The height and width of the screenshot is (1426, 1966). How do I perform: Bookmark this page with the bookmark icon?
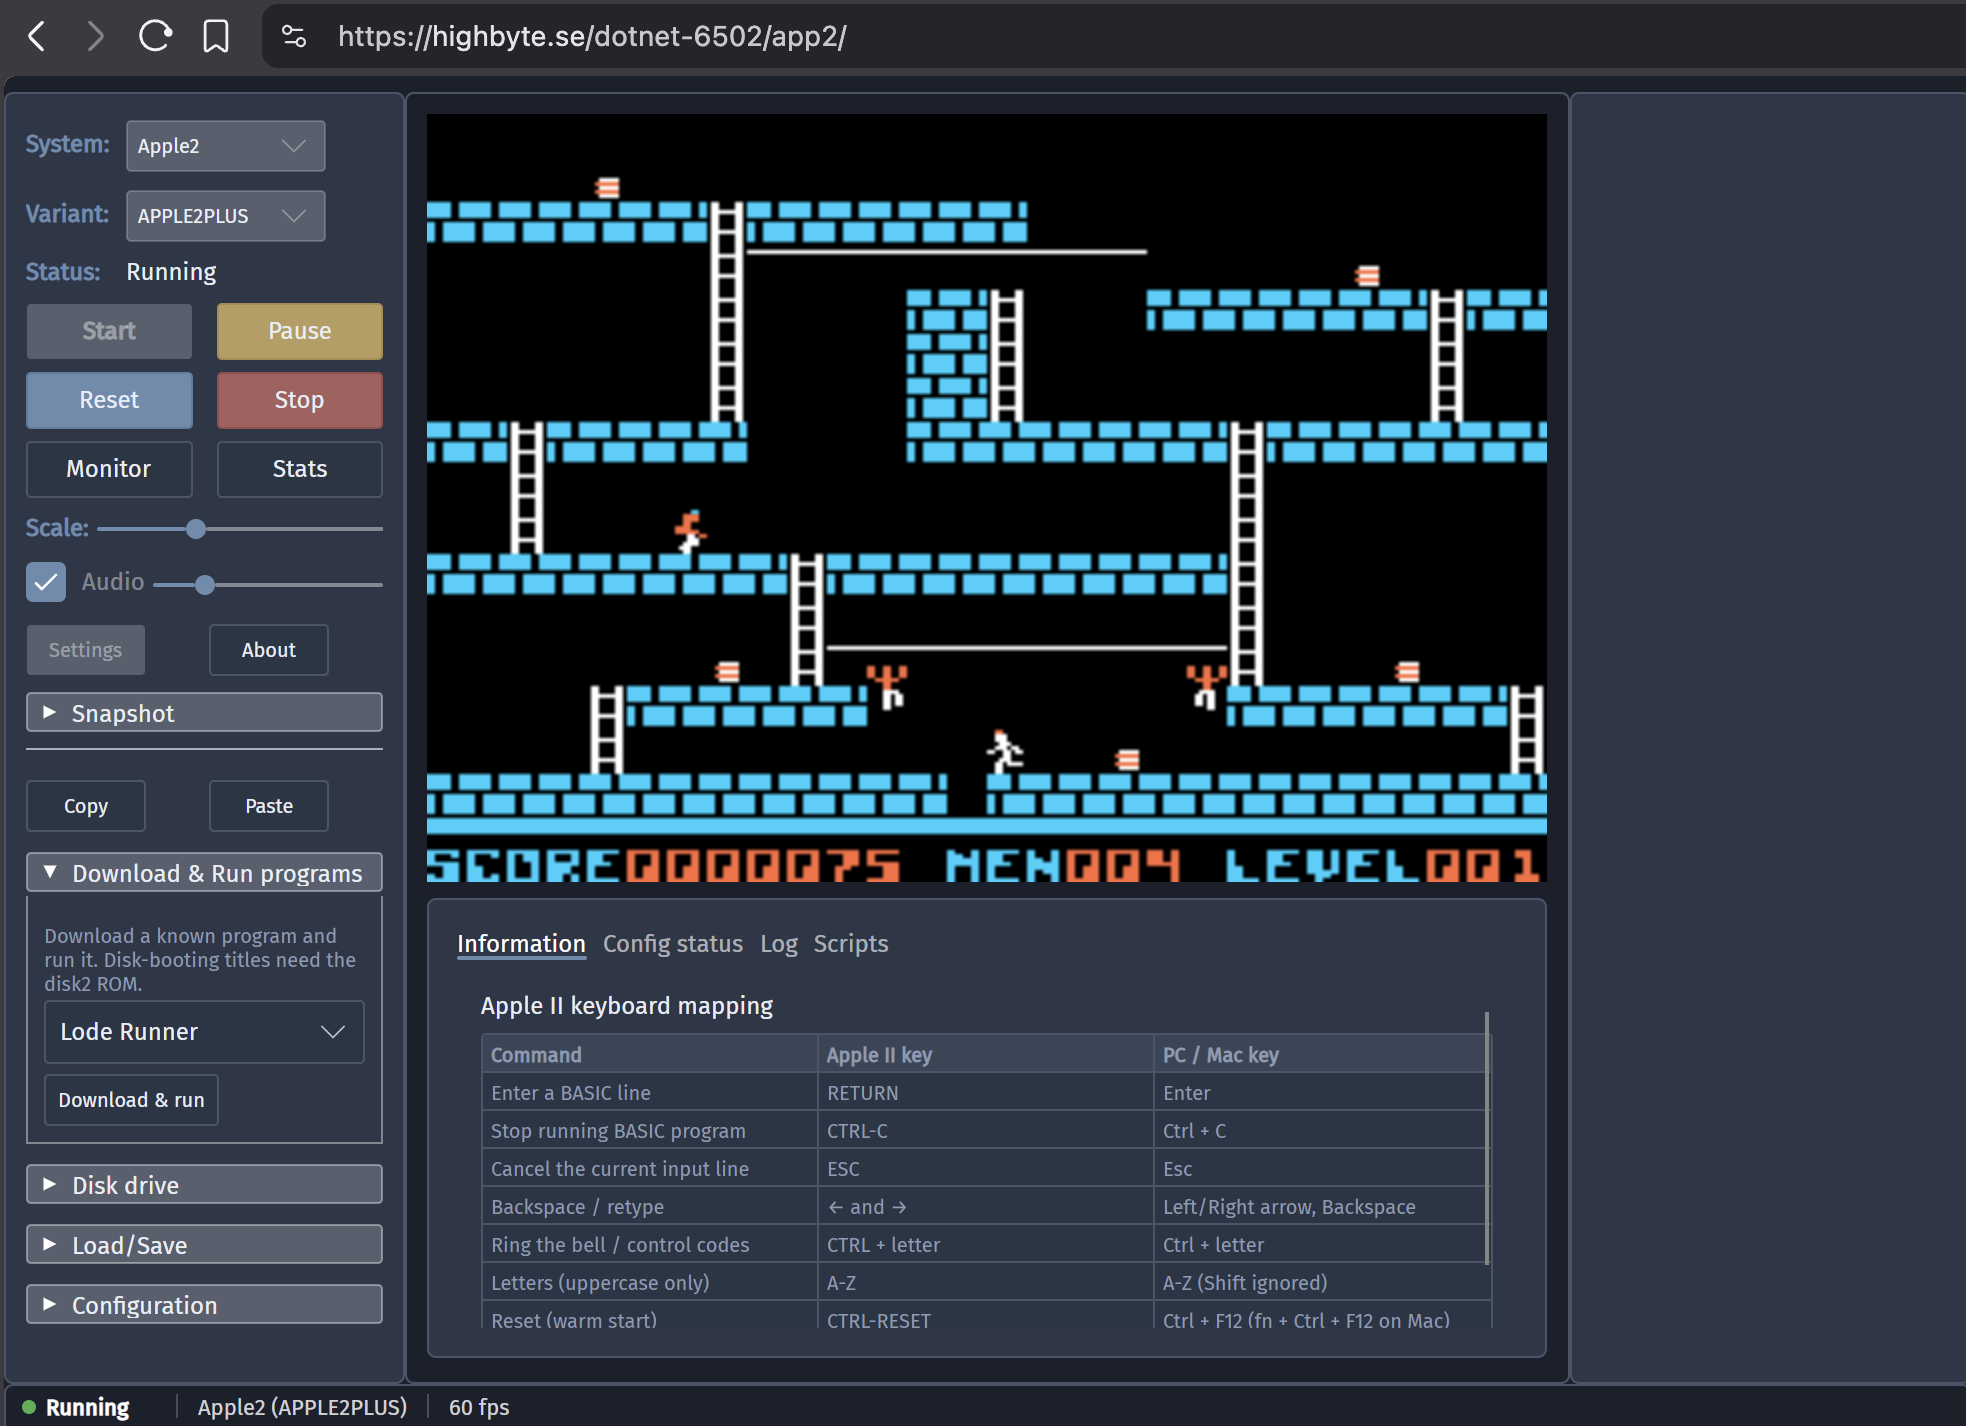[x=215, y=37]
